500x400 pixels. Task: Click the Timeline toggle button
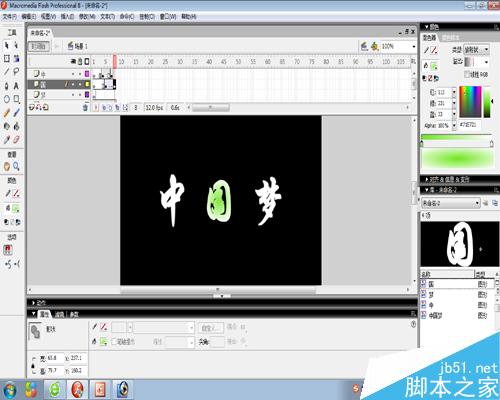click(39, 46)
